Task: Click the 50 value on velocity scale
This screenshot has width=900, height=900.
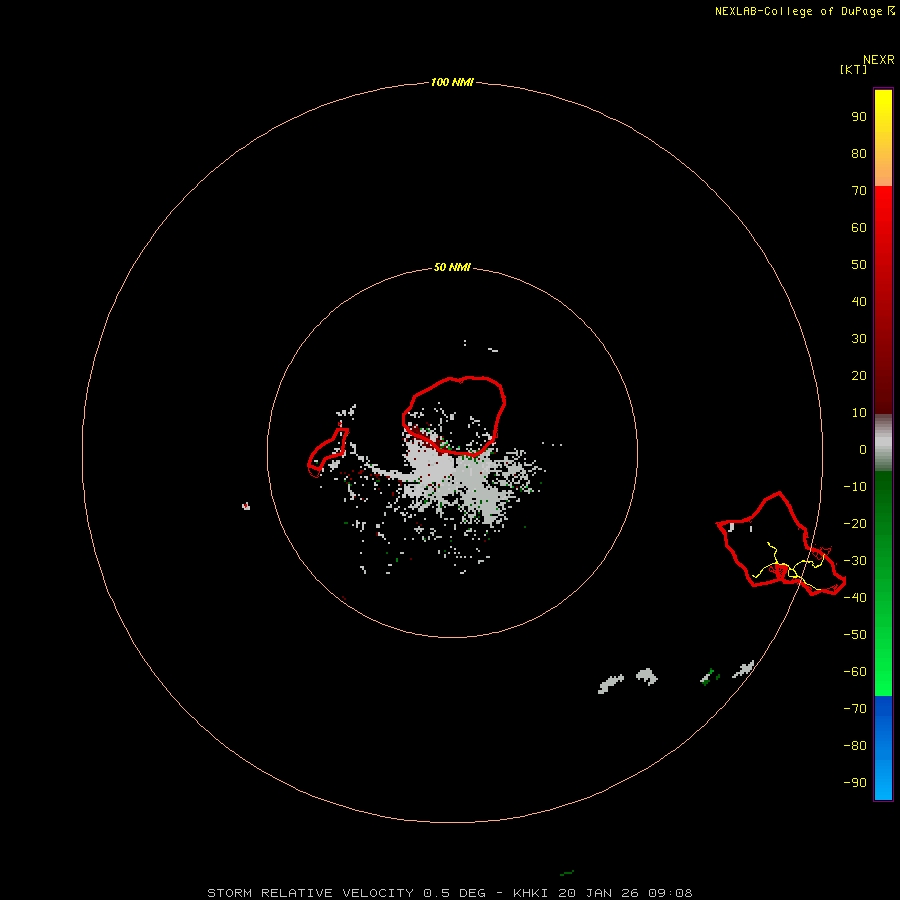Action: pyautogui.click(x=859, y=265)
